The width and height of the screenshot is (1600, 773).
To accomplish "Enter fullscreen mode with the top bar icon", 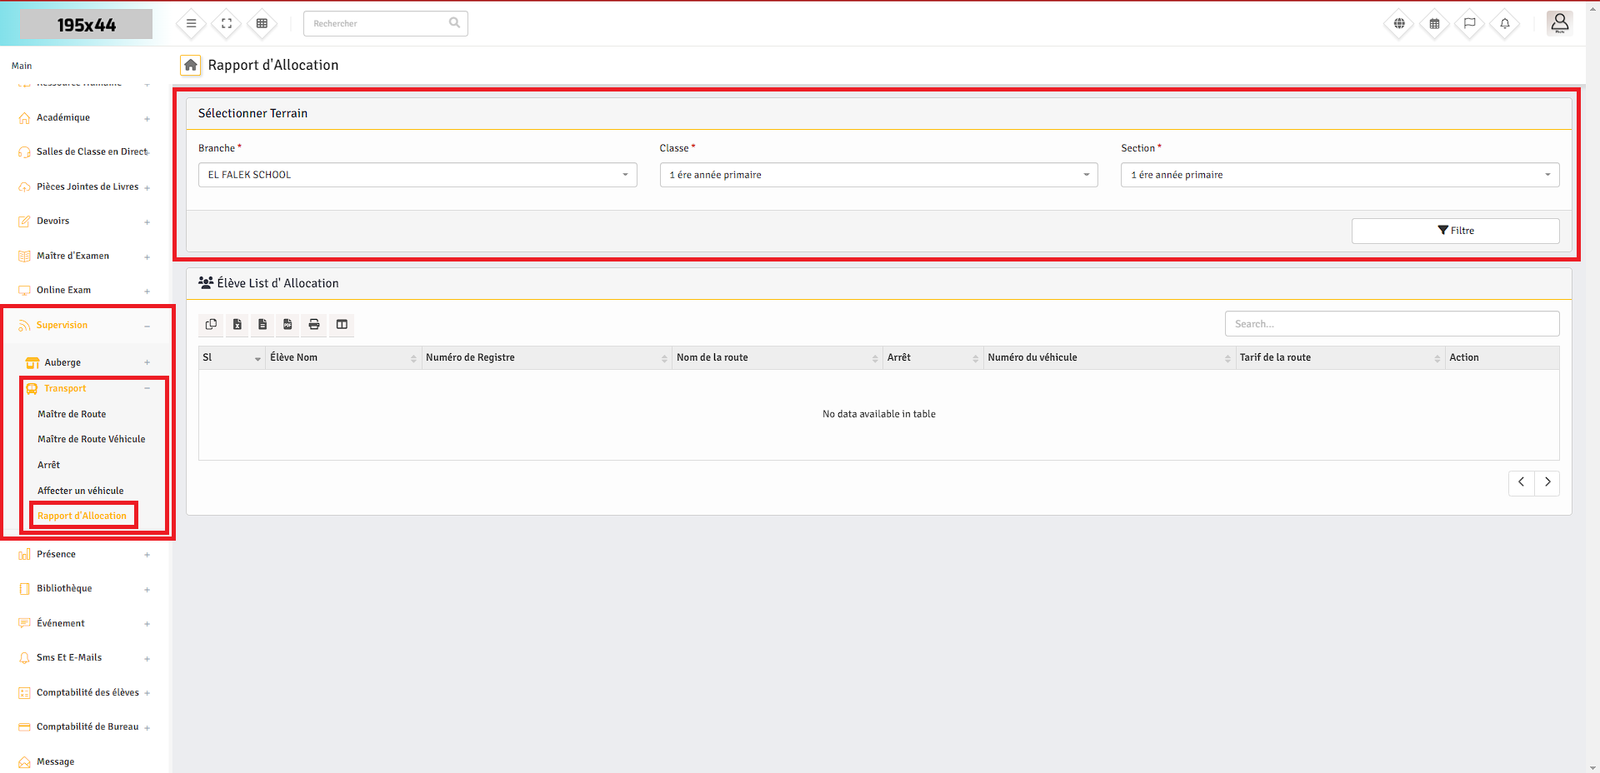I will pyautogui.click(x=227, y=23).
